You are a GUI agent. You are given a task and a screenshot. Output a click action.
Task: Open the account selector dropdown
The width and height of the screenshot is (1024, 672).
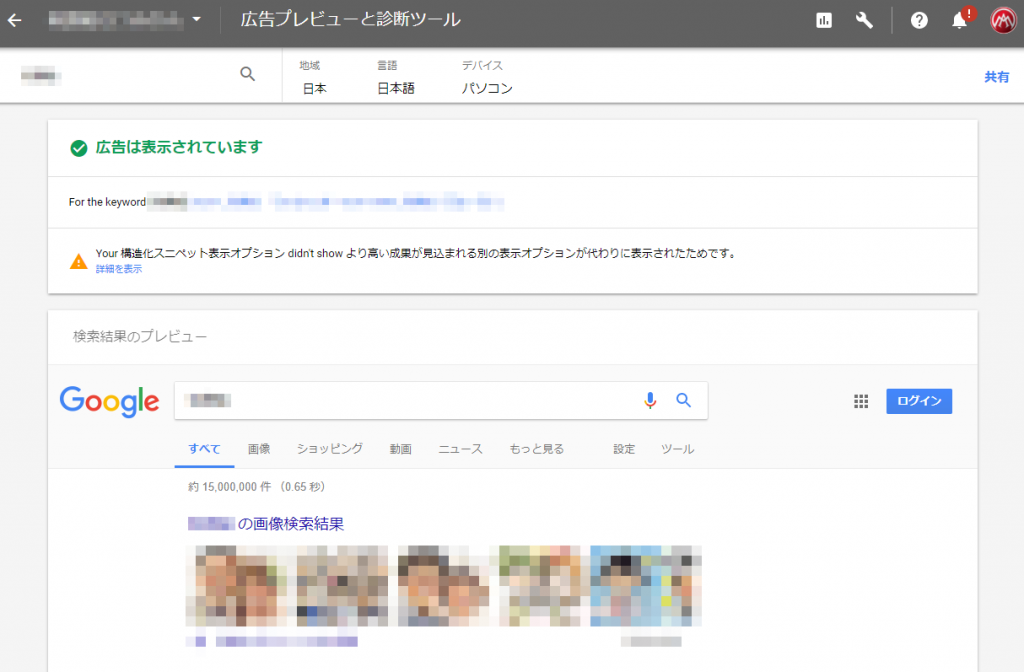196,18
